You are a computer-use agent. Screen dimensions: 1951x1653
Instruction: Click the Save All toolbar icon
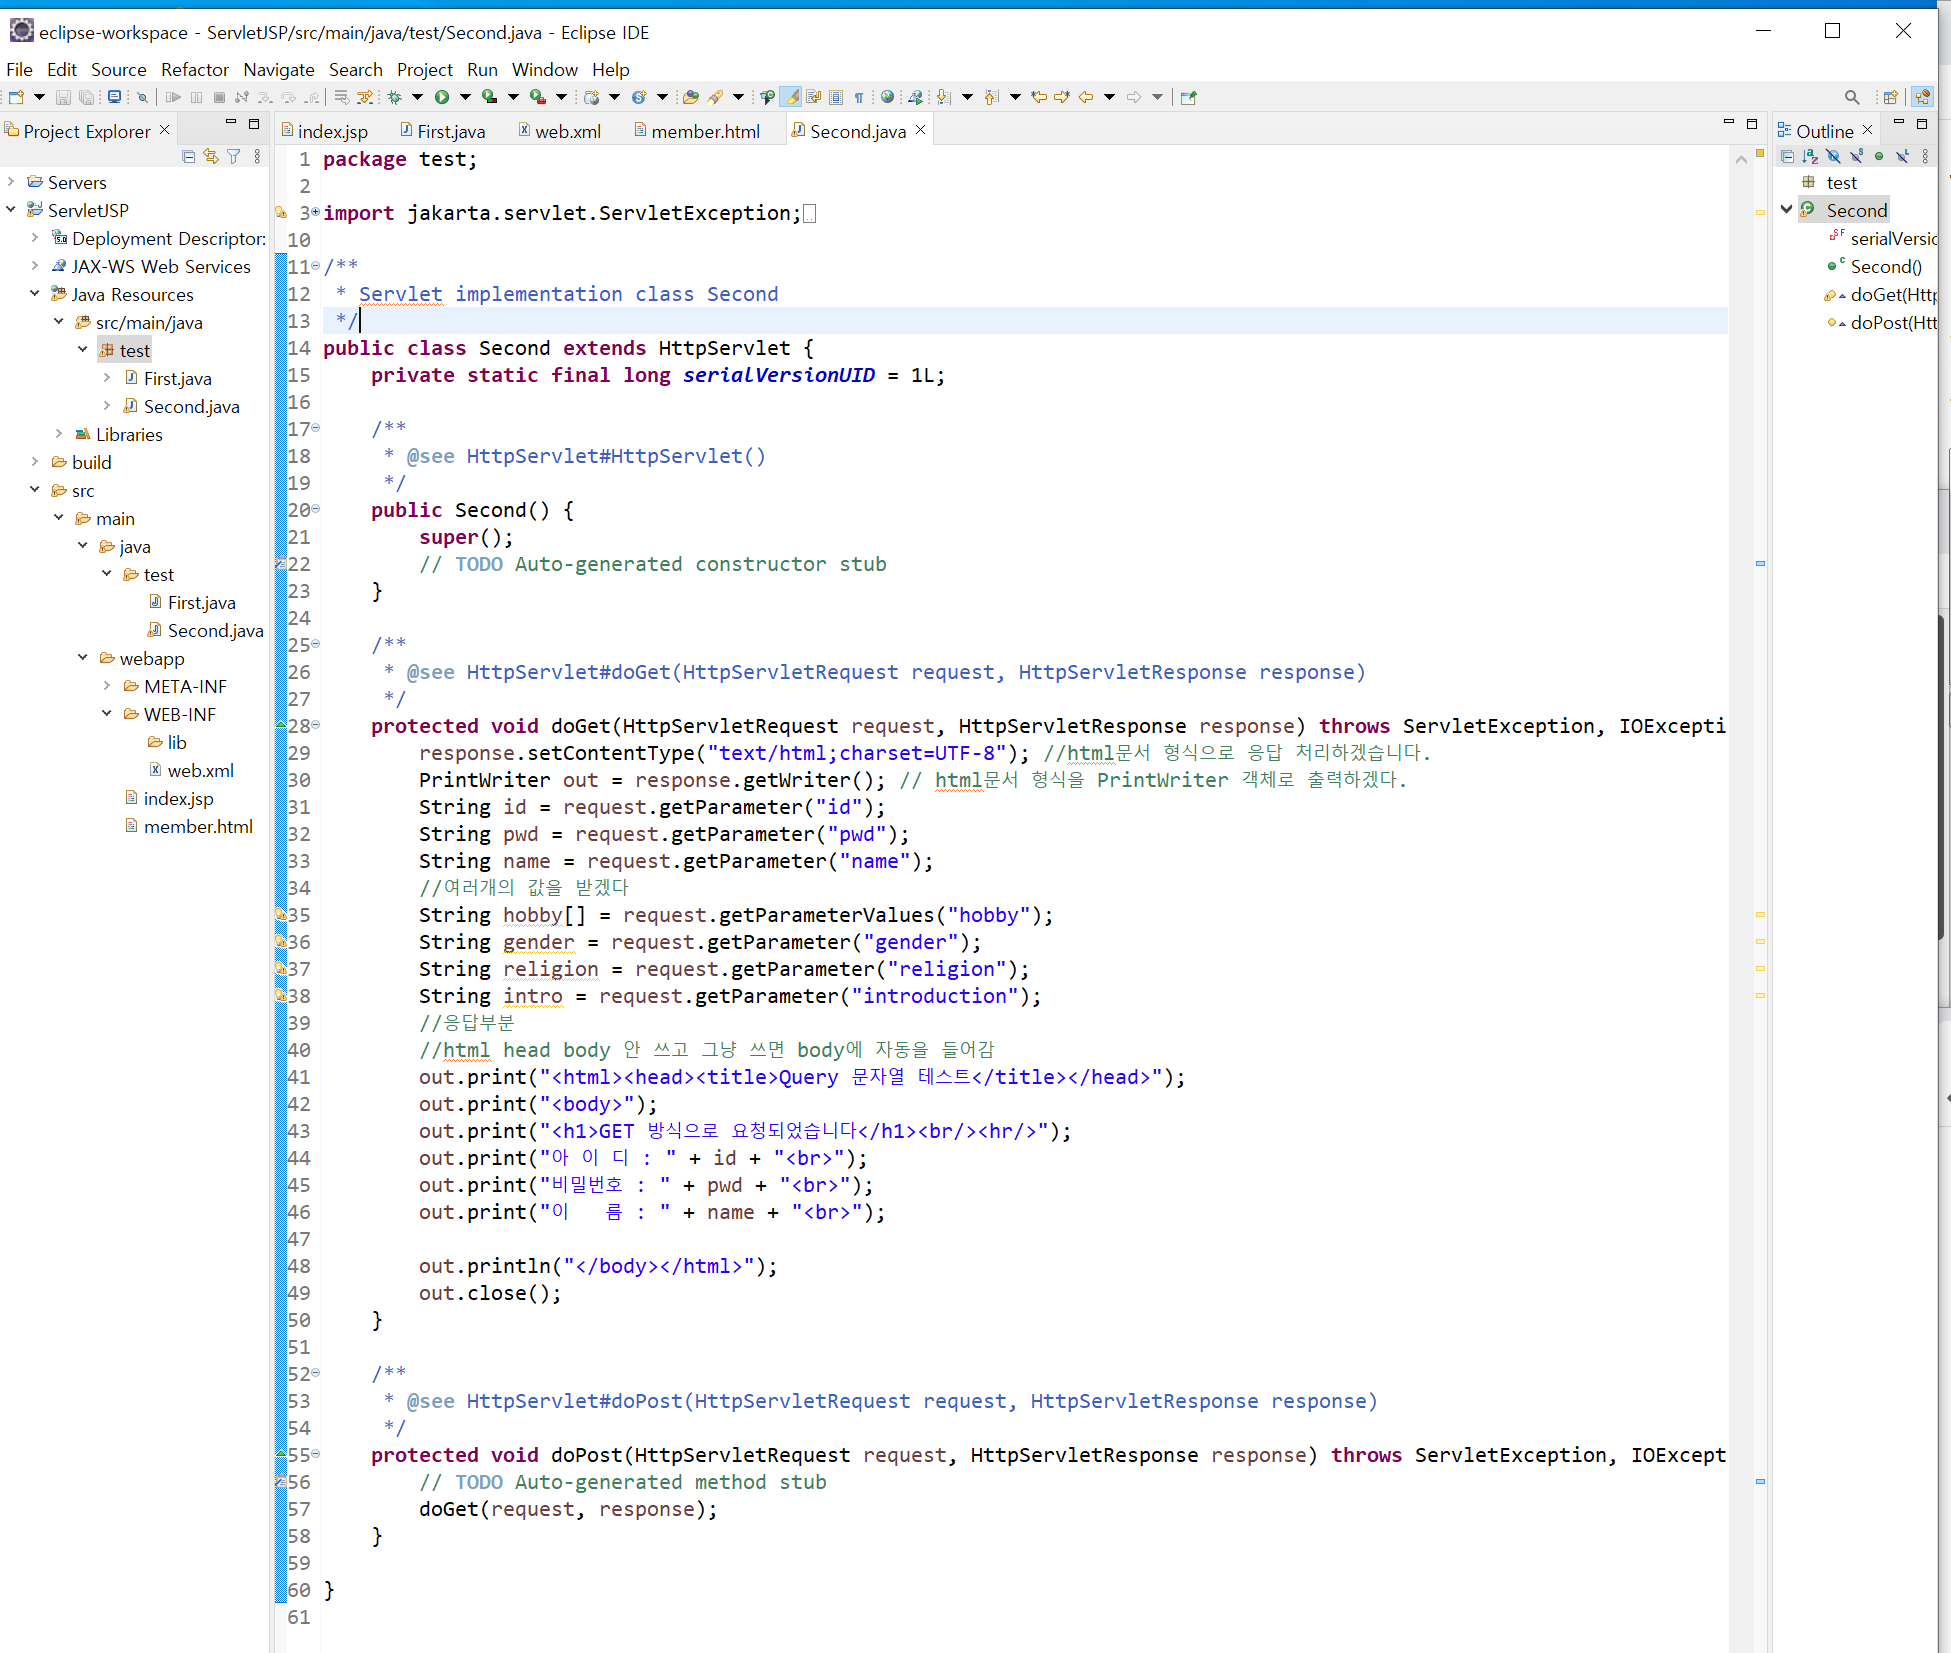pyautogui.click(x=87, y=97)
